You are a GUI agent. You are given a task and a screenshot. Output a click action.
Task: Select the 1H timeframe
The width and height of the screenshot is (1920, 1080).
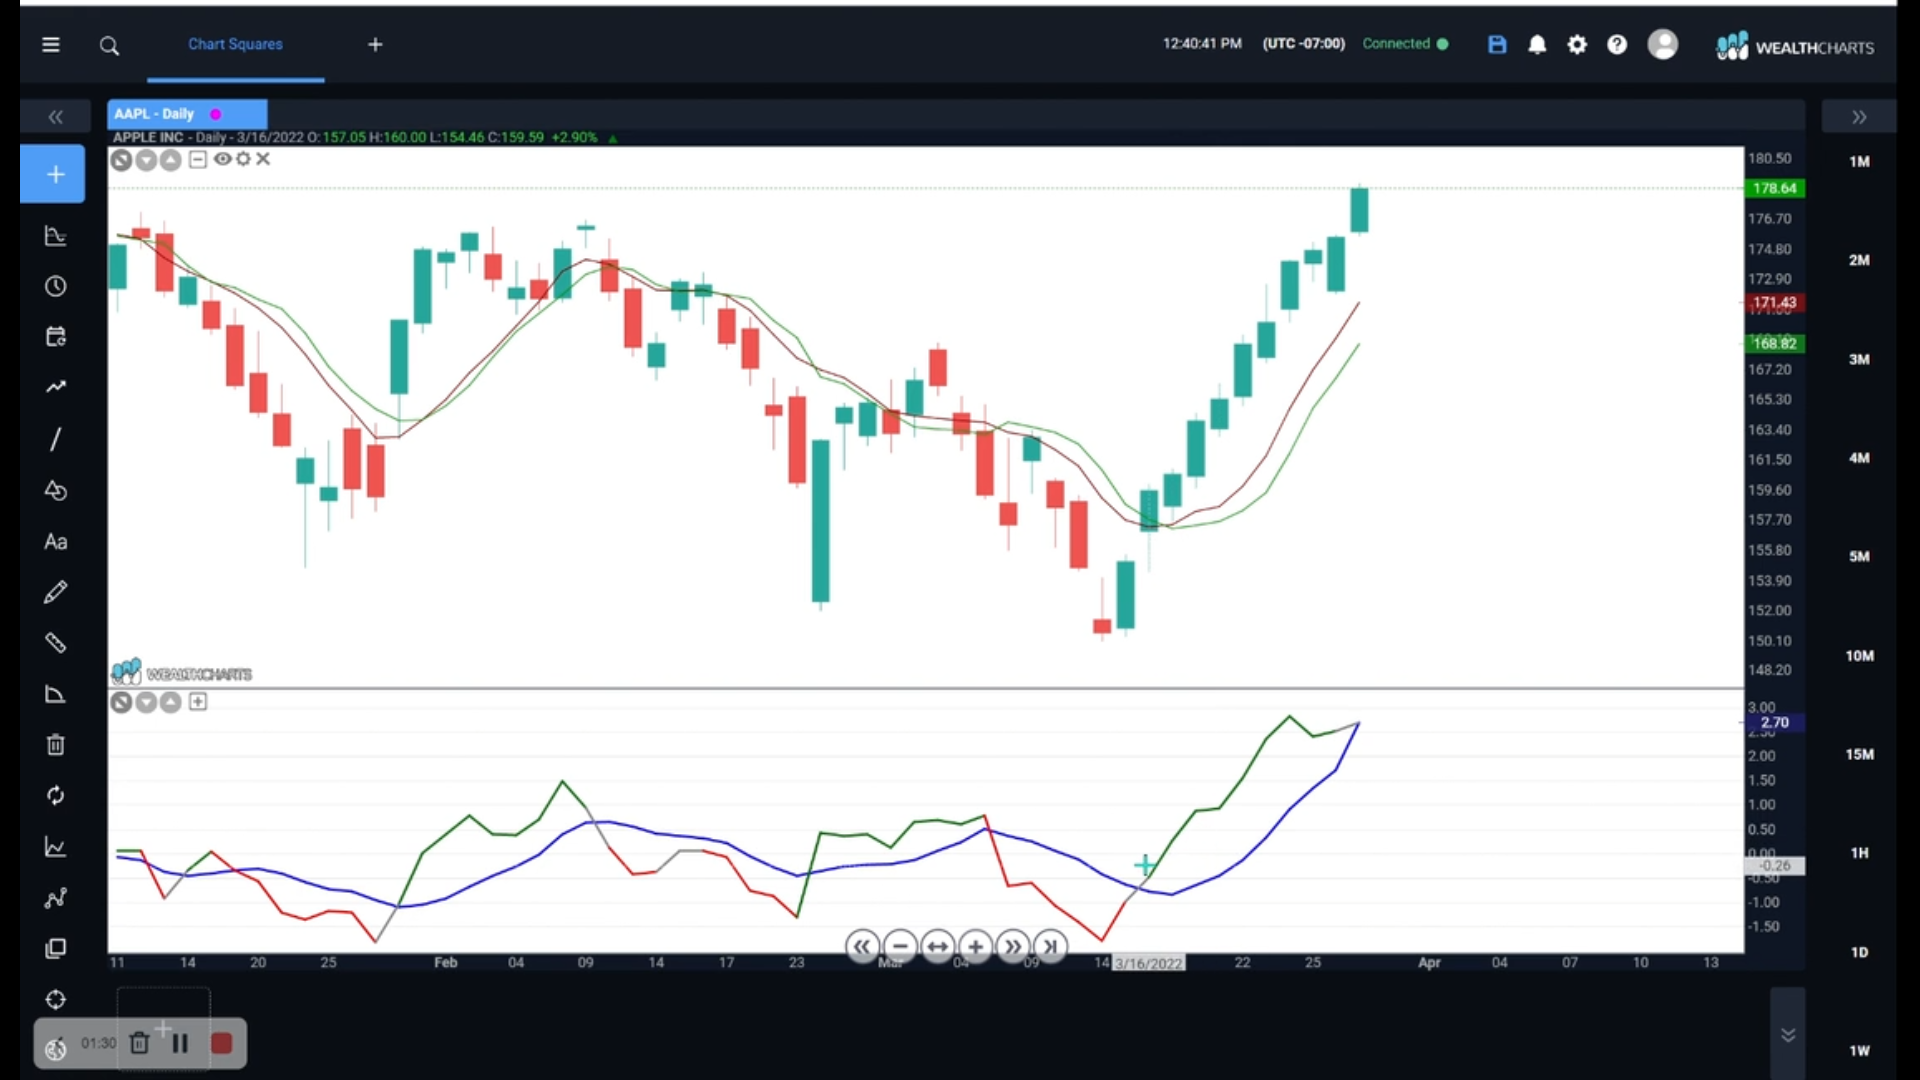click(1859, 853)
